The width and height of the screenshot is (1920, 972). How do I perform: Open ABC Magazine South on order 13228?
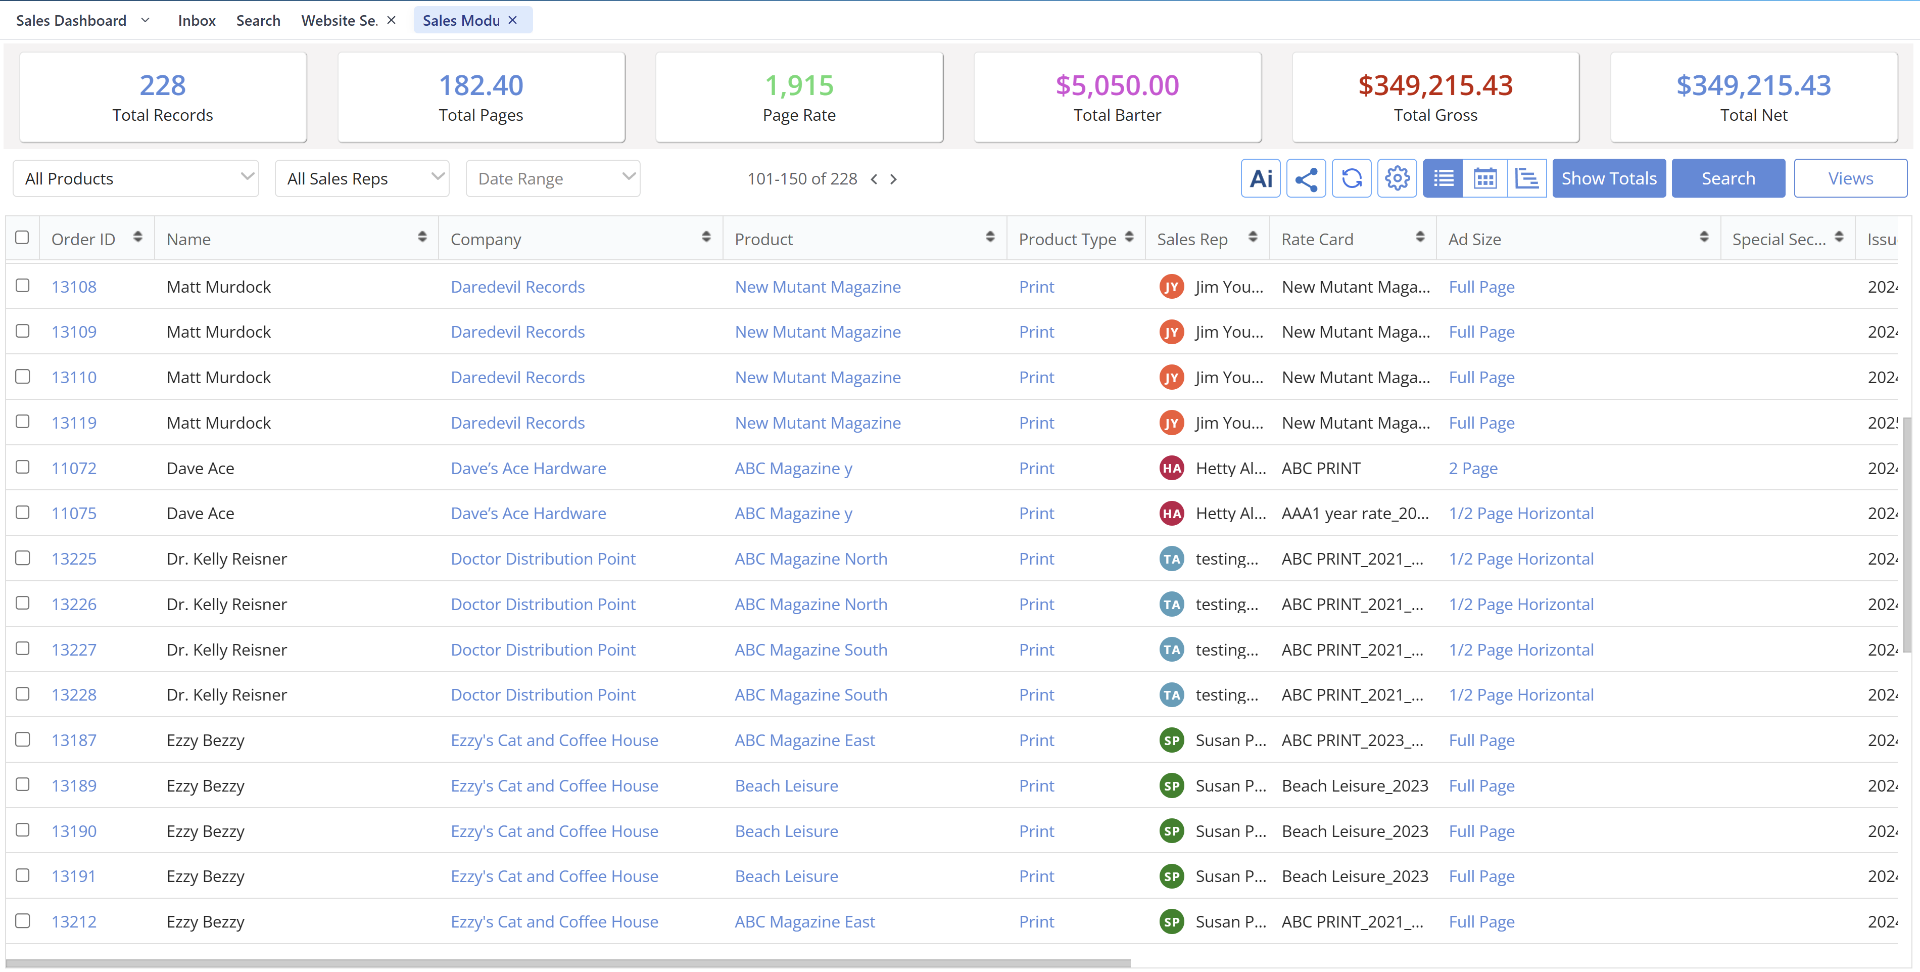coord(811,695)
